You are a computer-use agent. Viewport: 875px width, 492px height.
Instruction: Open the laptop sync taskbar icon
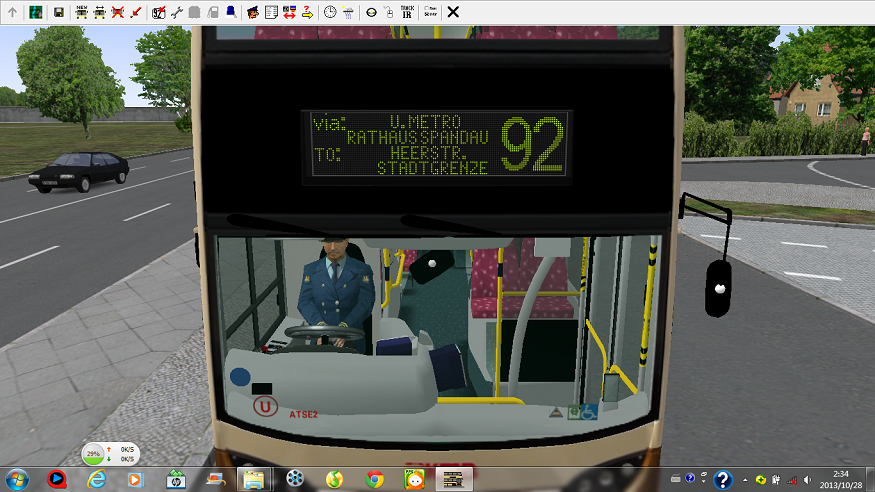click(x=215, y=479)
